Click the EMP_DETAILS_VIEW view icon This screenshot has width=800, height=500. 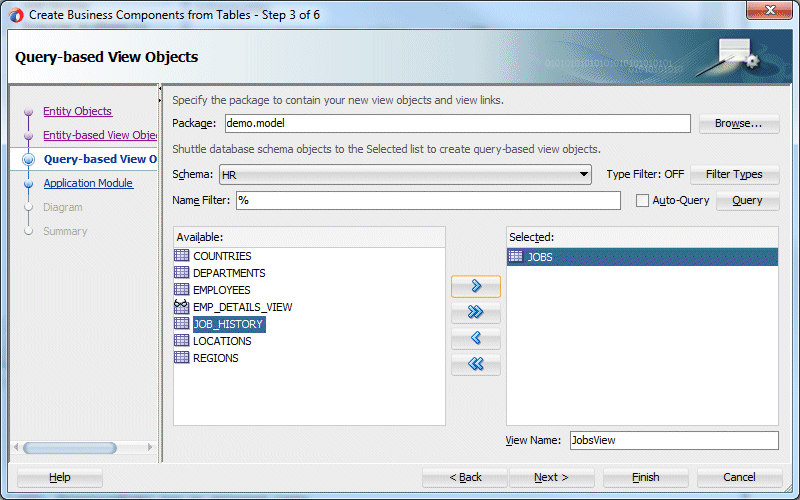tap(181, 306)
